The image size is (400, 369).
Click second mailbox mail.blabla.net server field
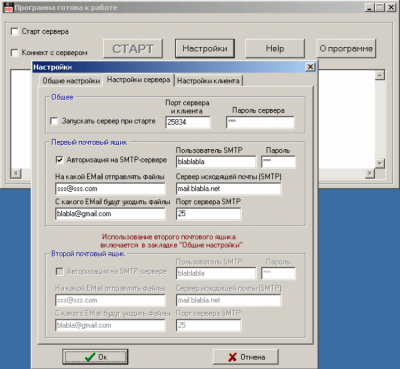coord(228,300)
